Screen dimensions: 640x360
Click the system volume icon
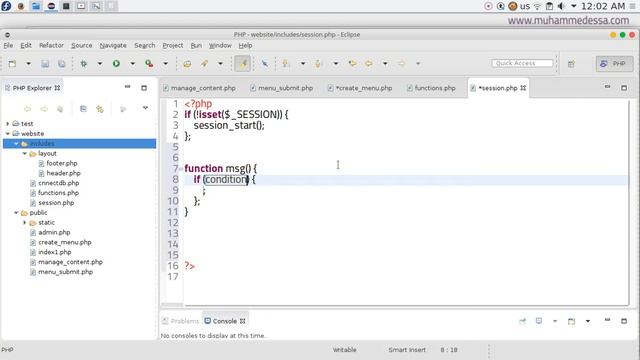(x=562, y=6)
